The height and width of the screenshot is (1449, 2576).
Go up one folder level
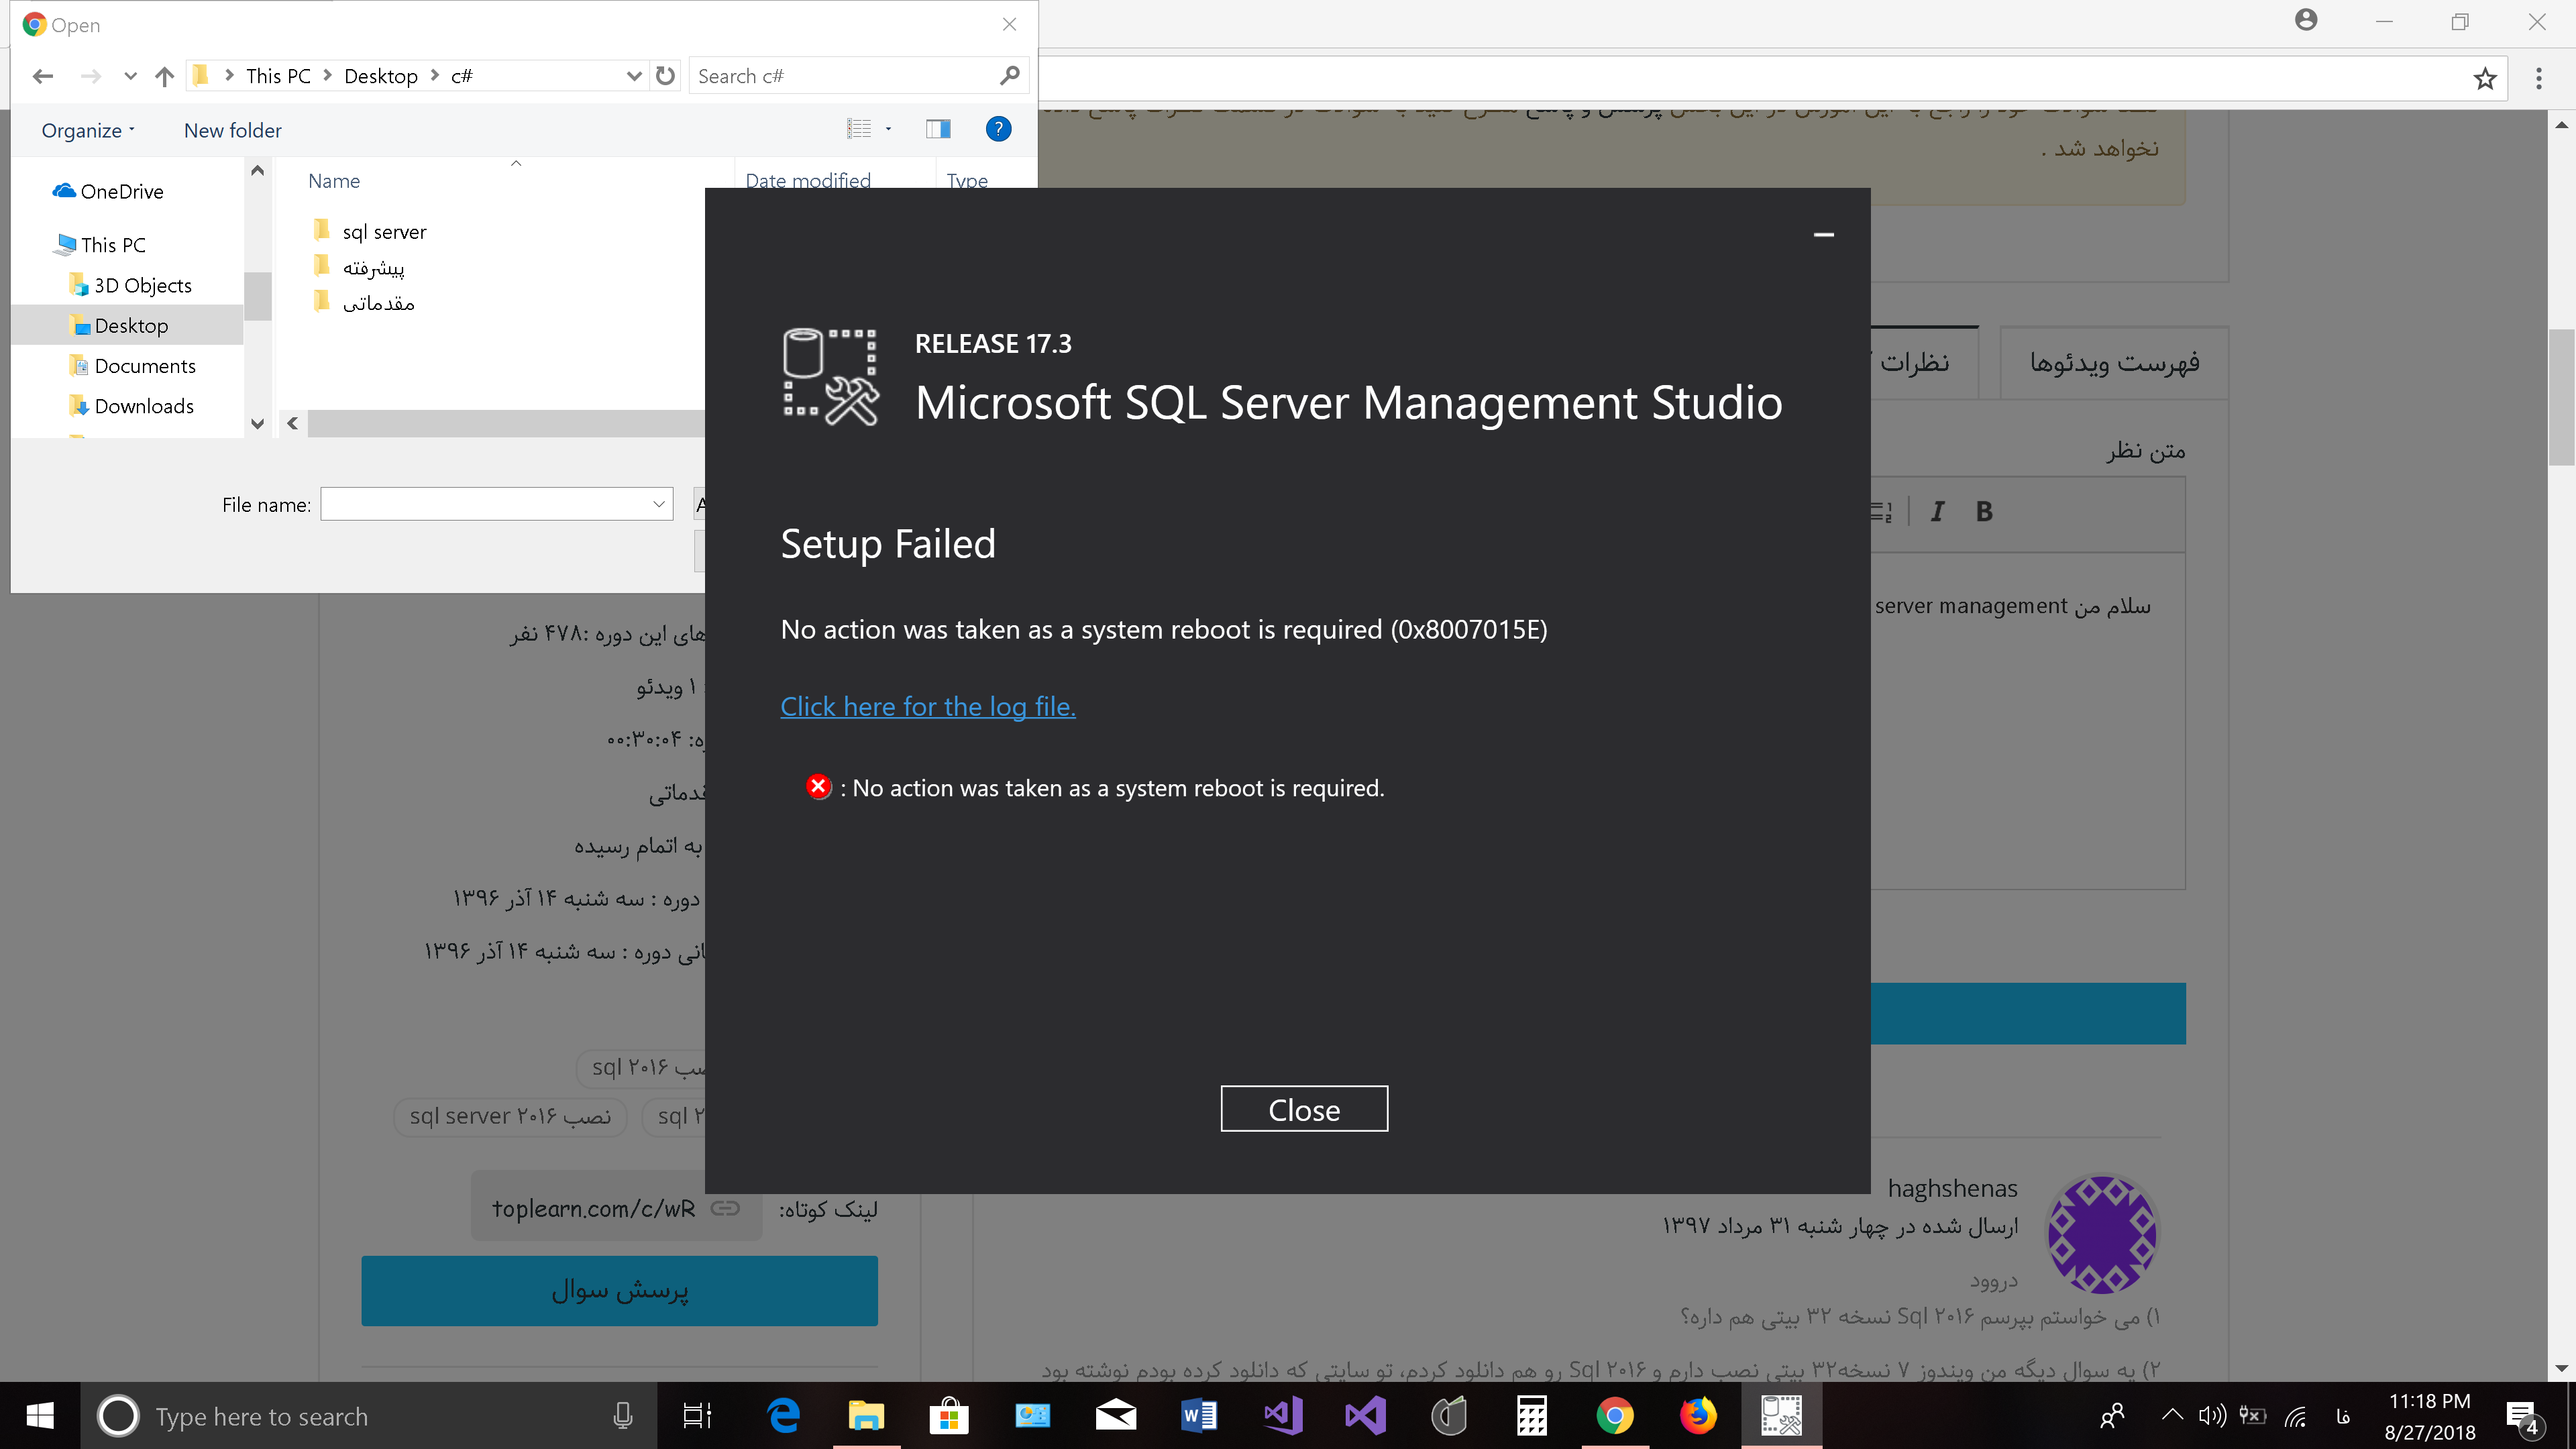click(x=165, y=76)
